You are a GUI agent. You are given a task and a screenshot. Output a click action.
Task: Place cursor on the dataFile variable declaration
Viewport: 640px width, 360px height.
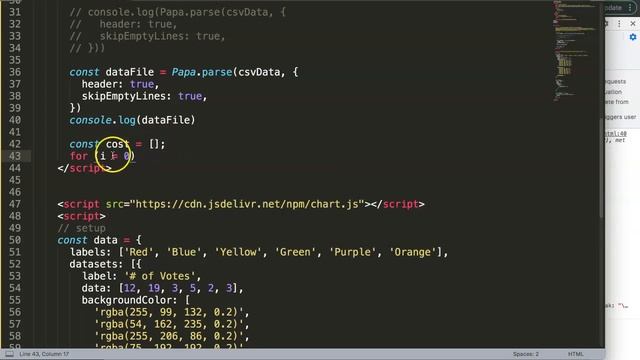[x=129, y=72]
